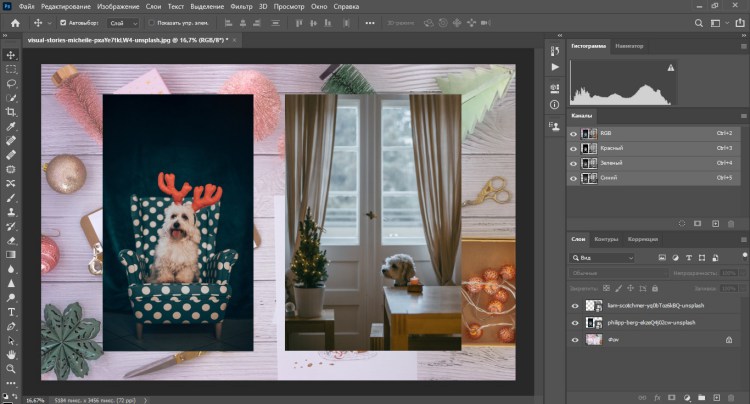Select the Синий channel thumbnail
The width and height of the screenshot is (750, 404).
point(589,178)
